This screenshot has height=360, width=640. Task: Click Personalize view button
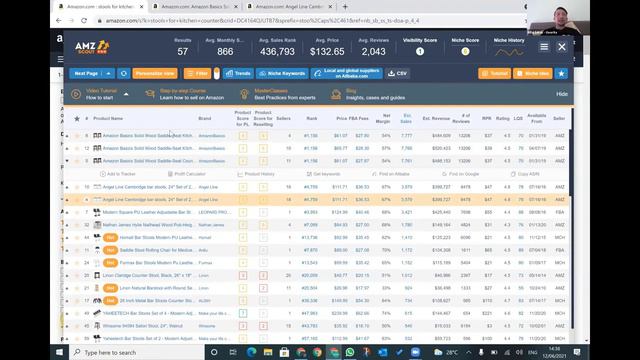(x=155, y=73)
